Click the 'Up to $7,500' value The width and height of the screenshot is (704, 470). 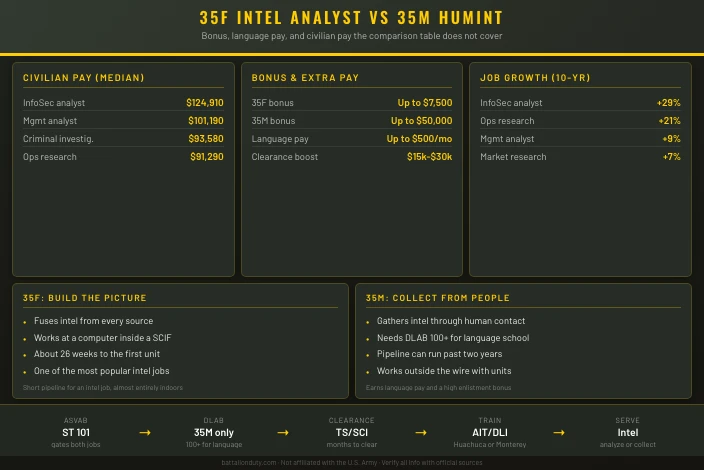pyautogui.click(x=425, y=103)
